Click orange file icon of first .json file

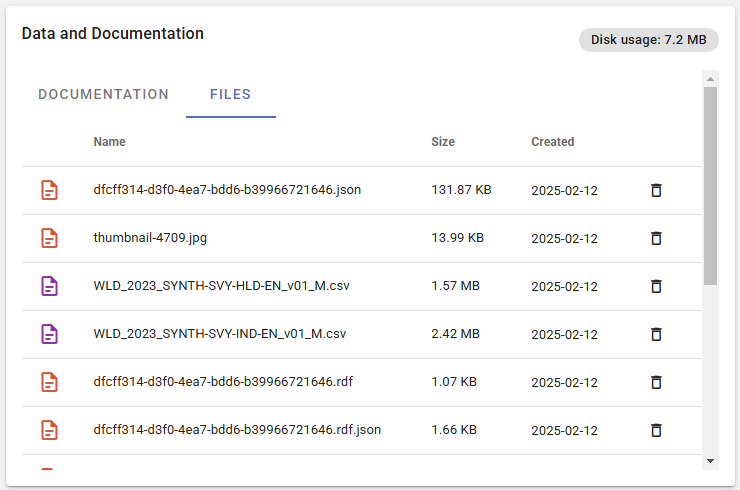[49, 190]
